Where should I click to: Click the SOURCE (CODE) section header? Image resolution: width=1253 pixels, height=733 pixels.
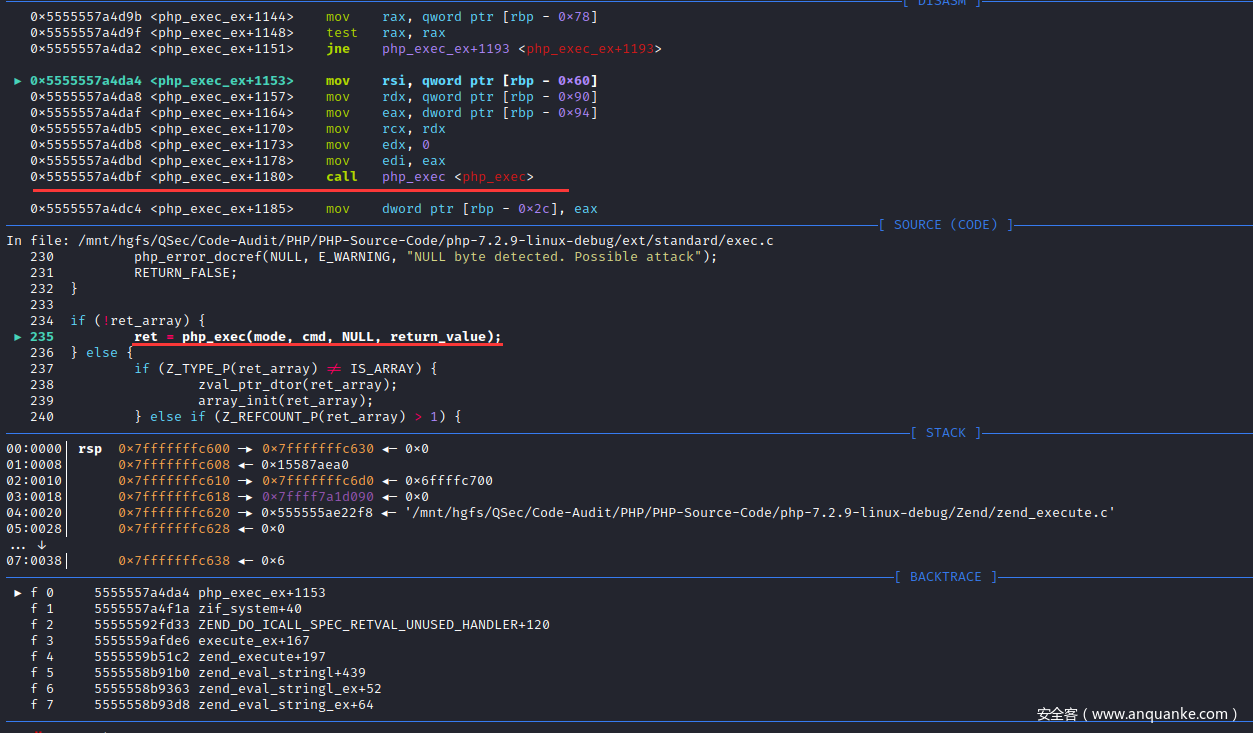945,225
